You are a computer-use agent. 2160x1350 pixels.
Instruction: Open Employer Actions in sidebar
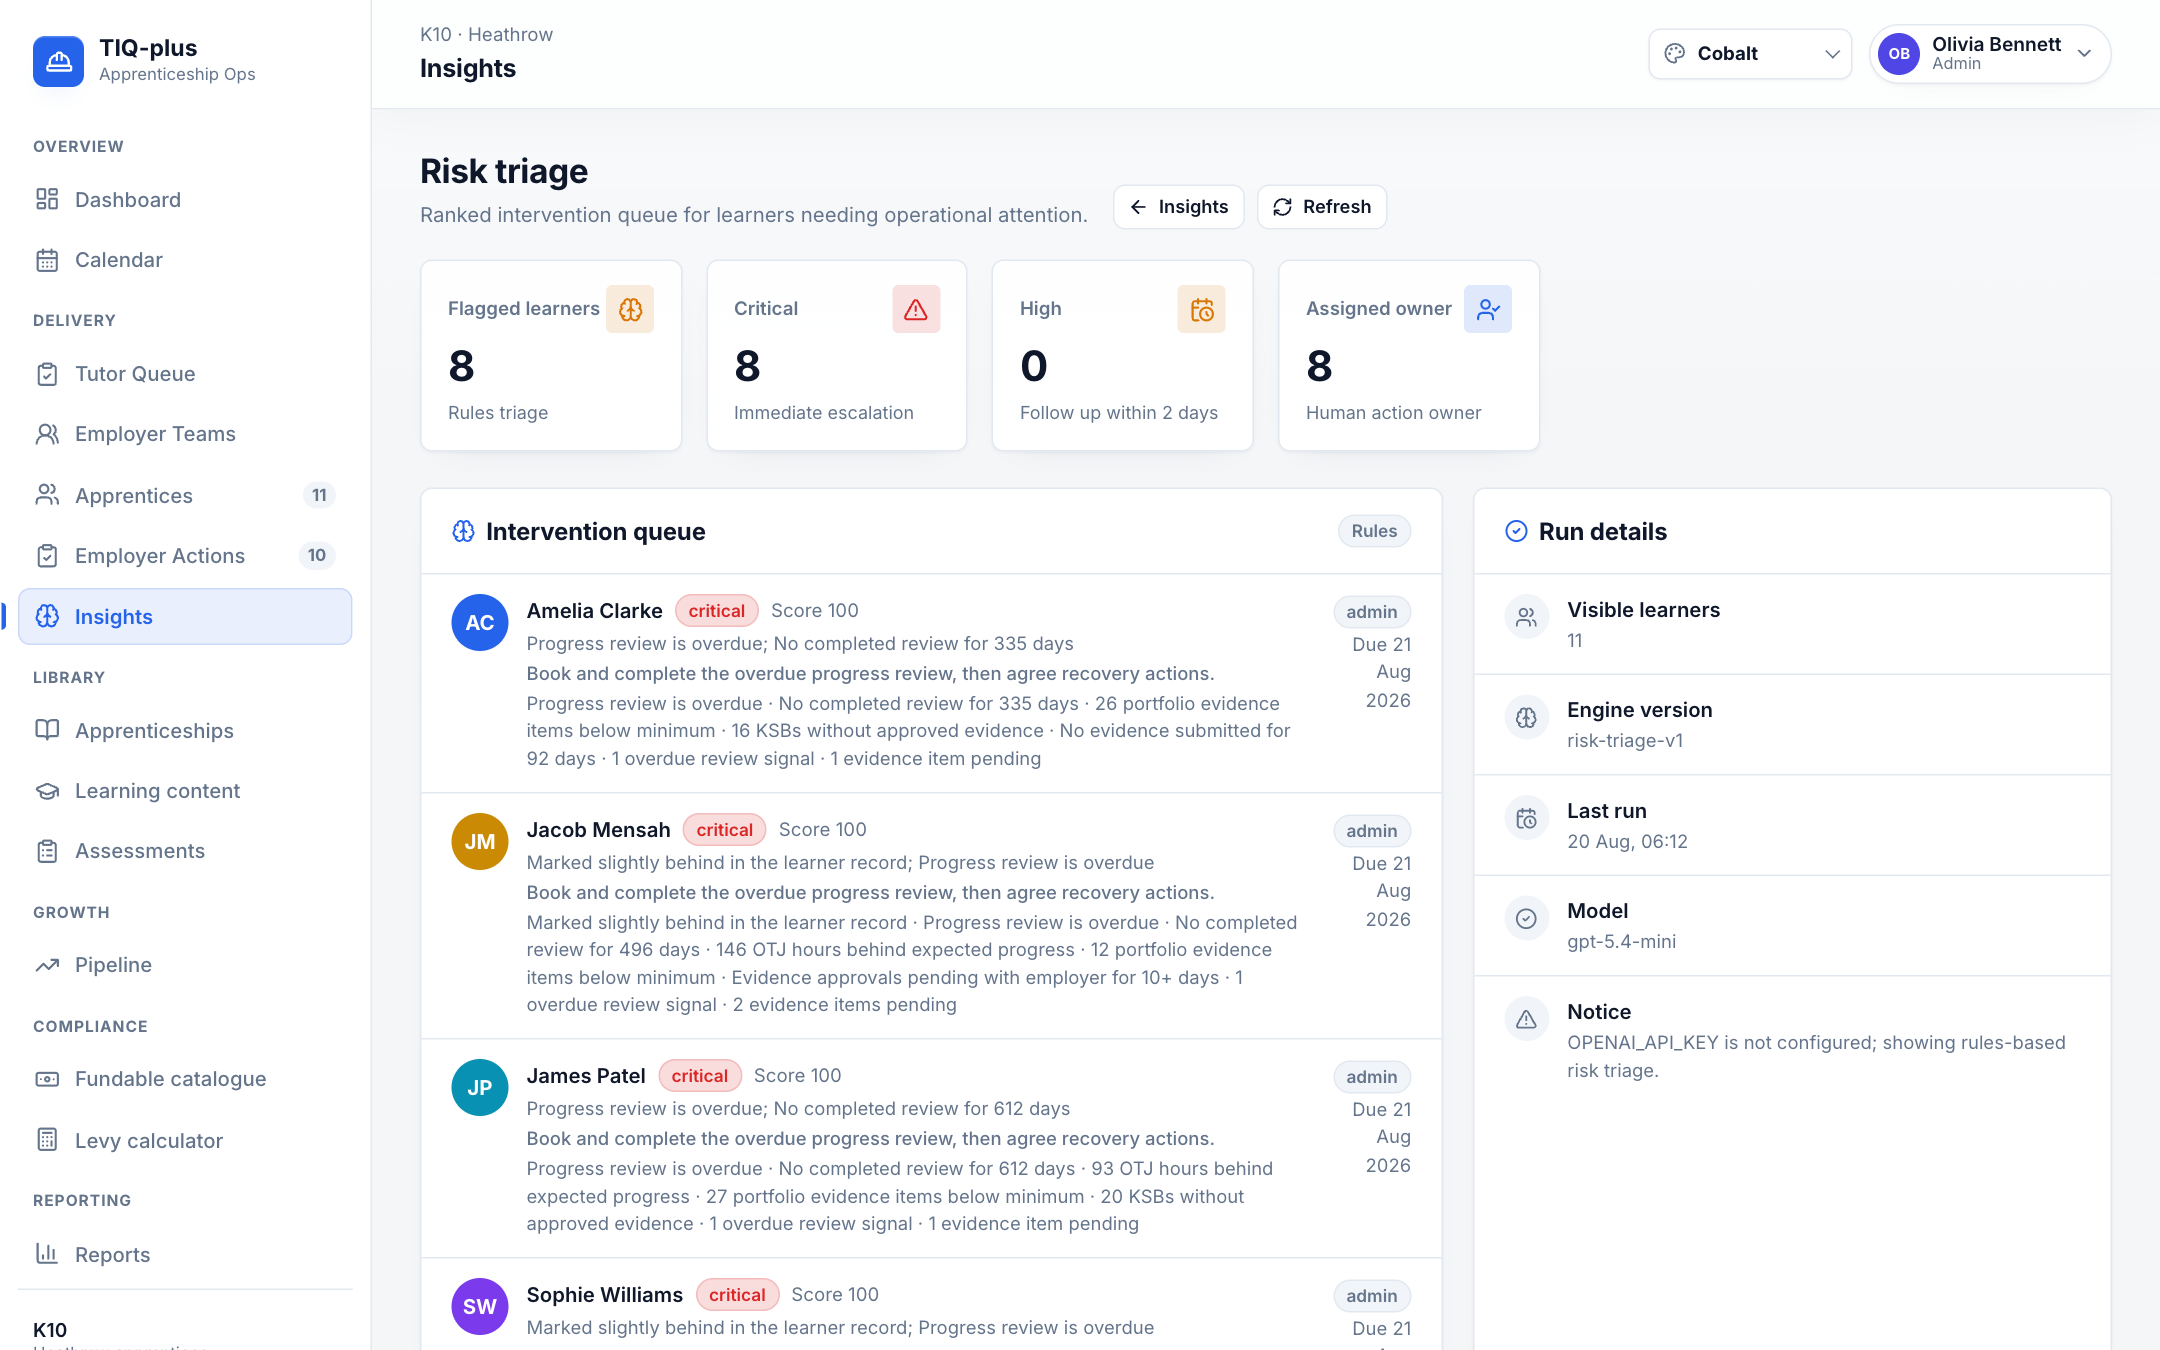click(185, 555)
